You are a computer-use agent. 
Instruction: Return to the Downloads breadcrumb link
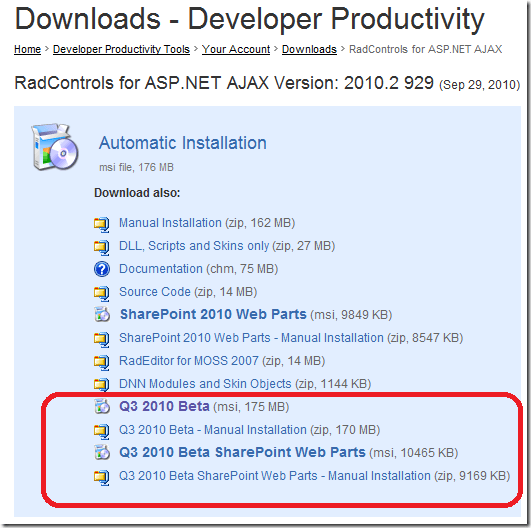point(309,49)
